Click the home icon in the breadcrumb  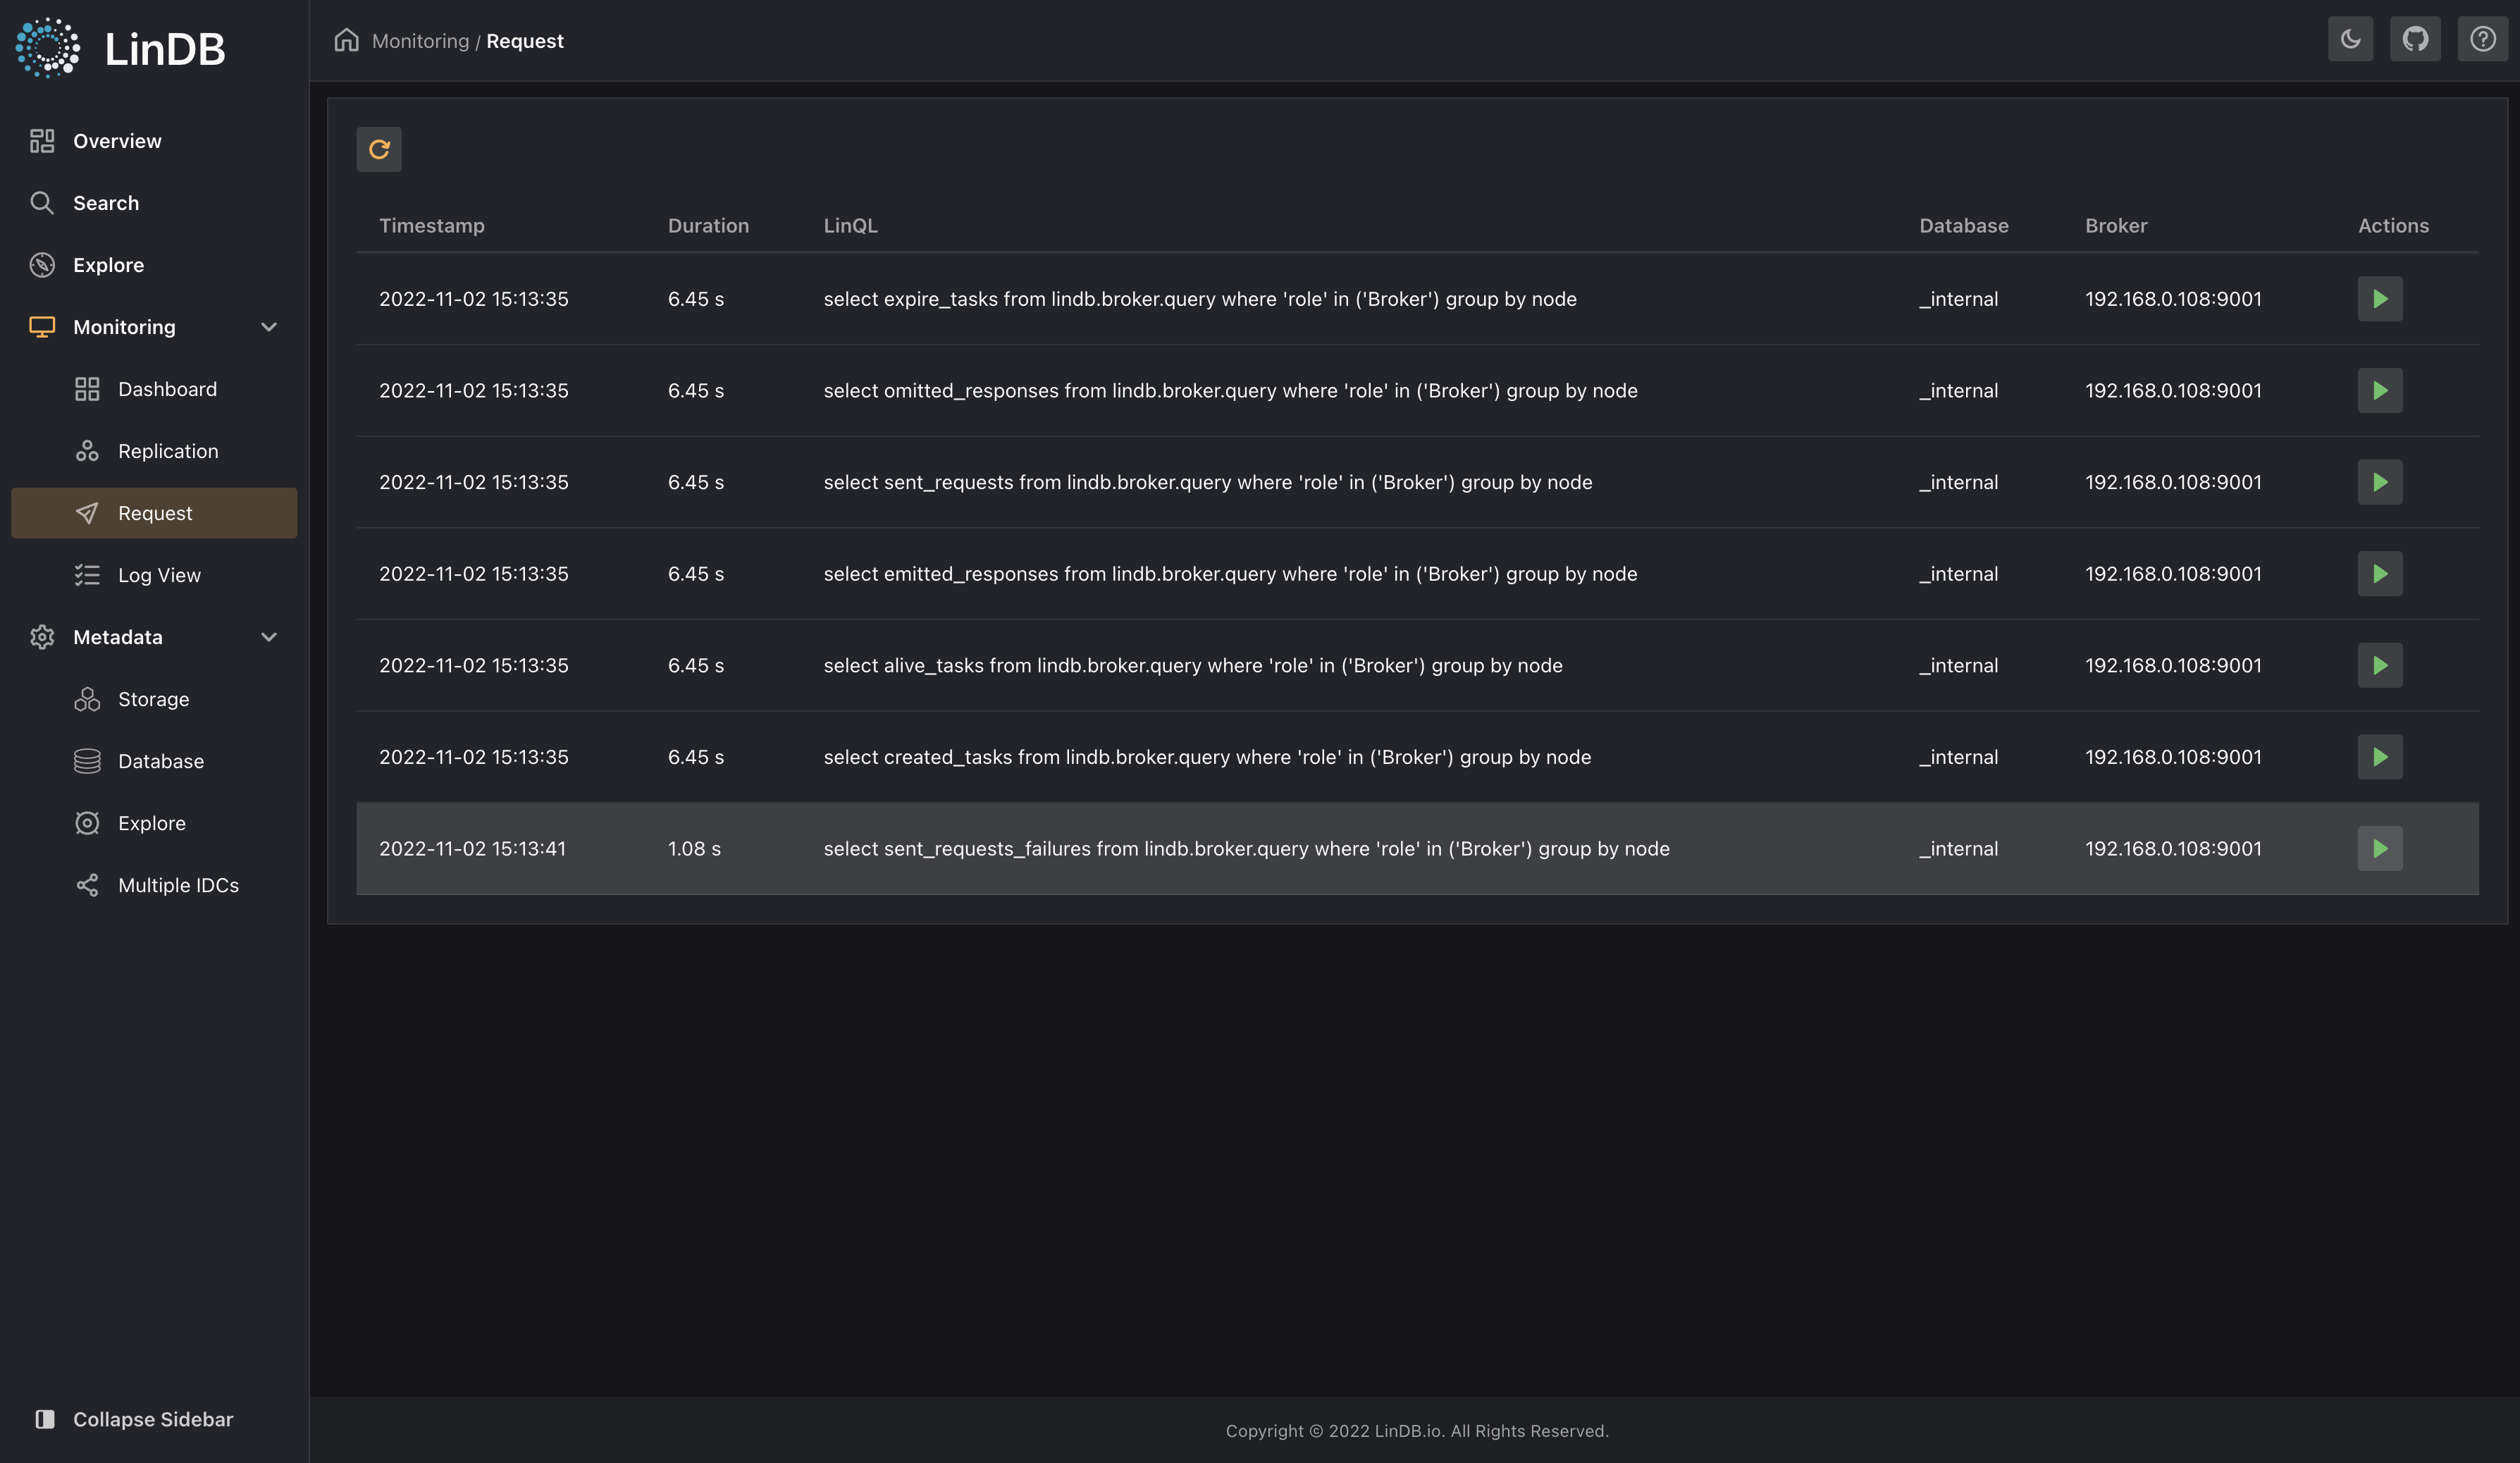point(346,39)
